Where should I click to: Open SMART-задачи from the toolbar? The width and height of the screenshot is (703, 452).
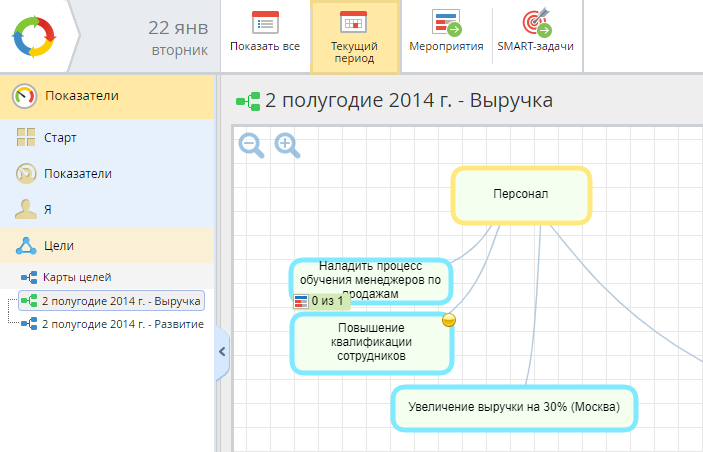536,36
